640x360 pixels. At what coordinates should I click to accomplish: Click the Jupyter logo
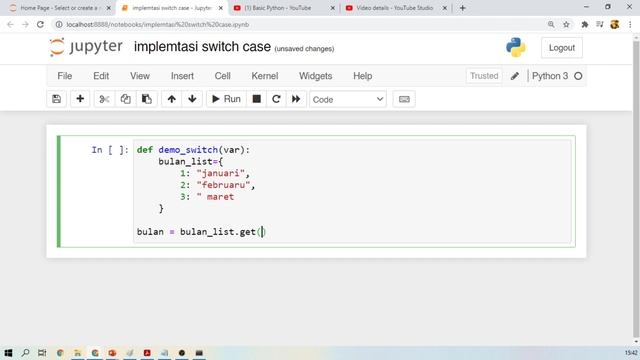click(86, 47)
